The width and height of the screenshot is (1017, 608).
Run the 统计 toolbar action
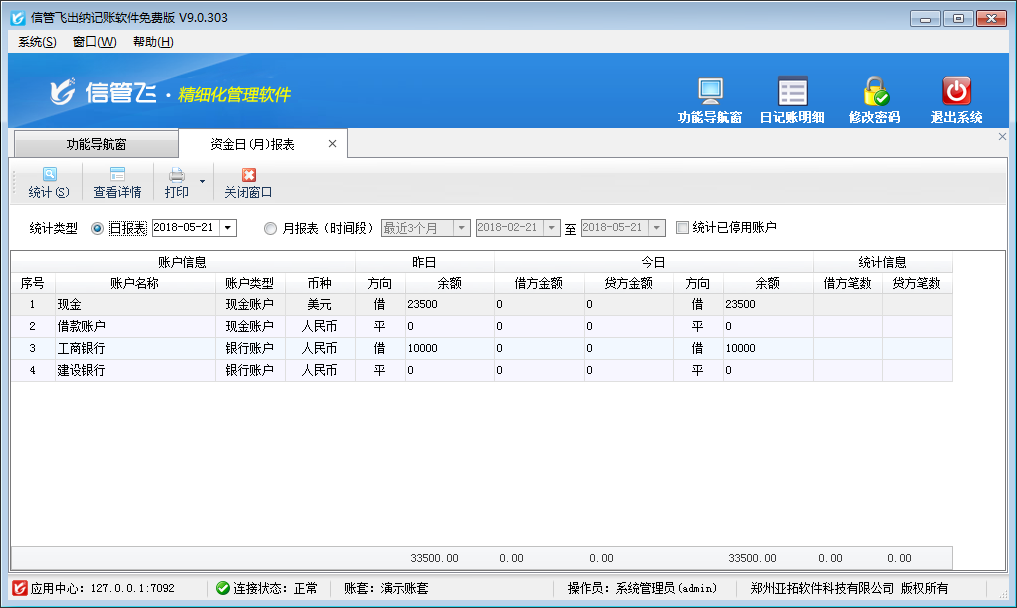click(49, 183)
